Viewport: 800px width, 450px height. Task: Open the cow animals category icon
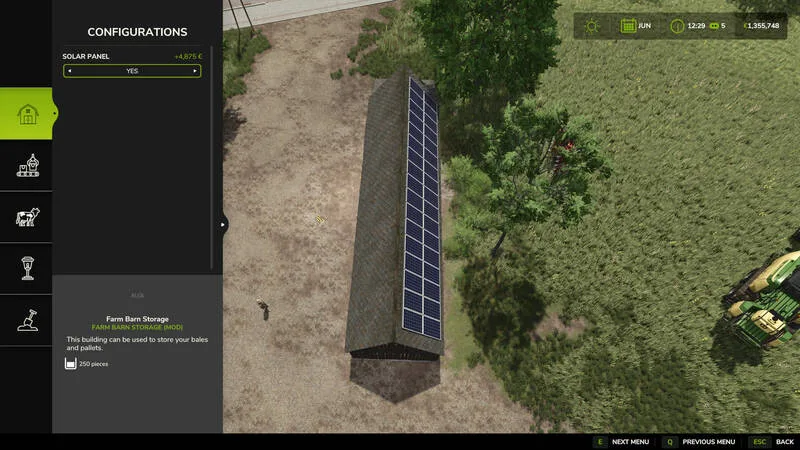point(28,217)
